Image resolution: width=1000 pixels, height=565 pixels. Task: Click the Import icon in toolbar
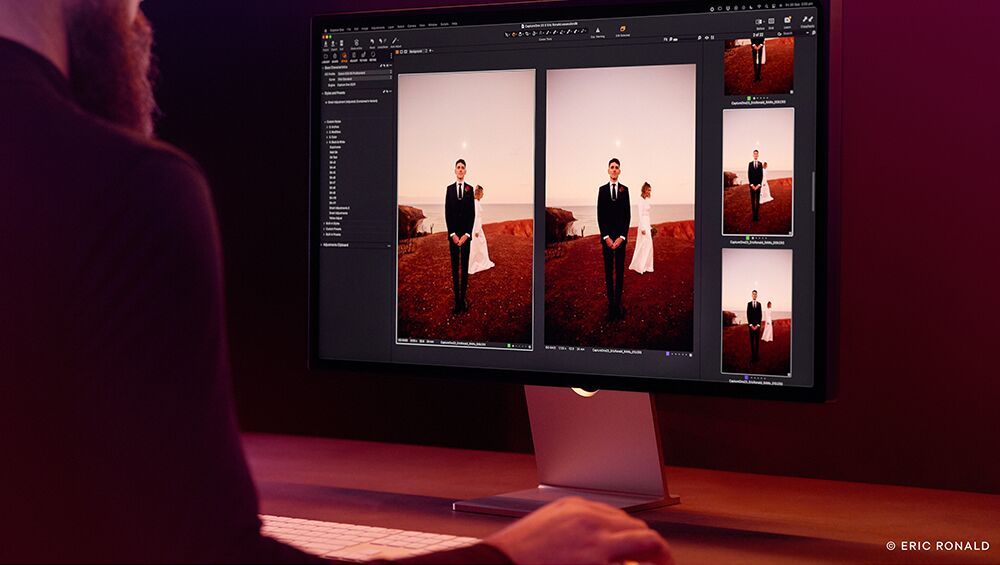click(x=327, y=41)
